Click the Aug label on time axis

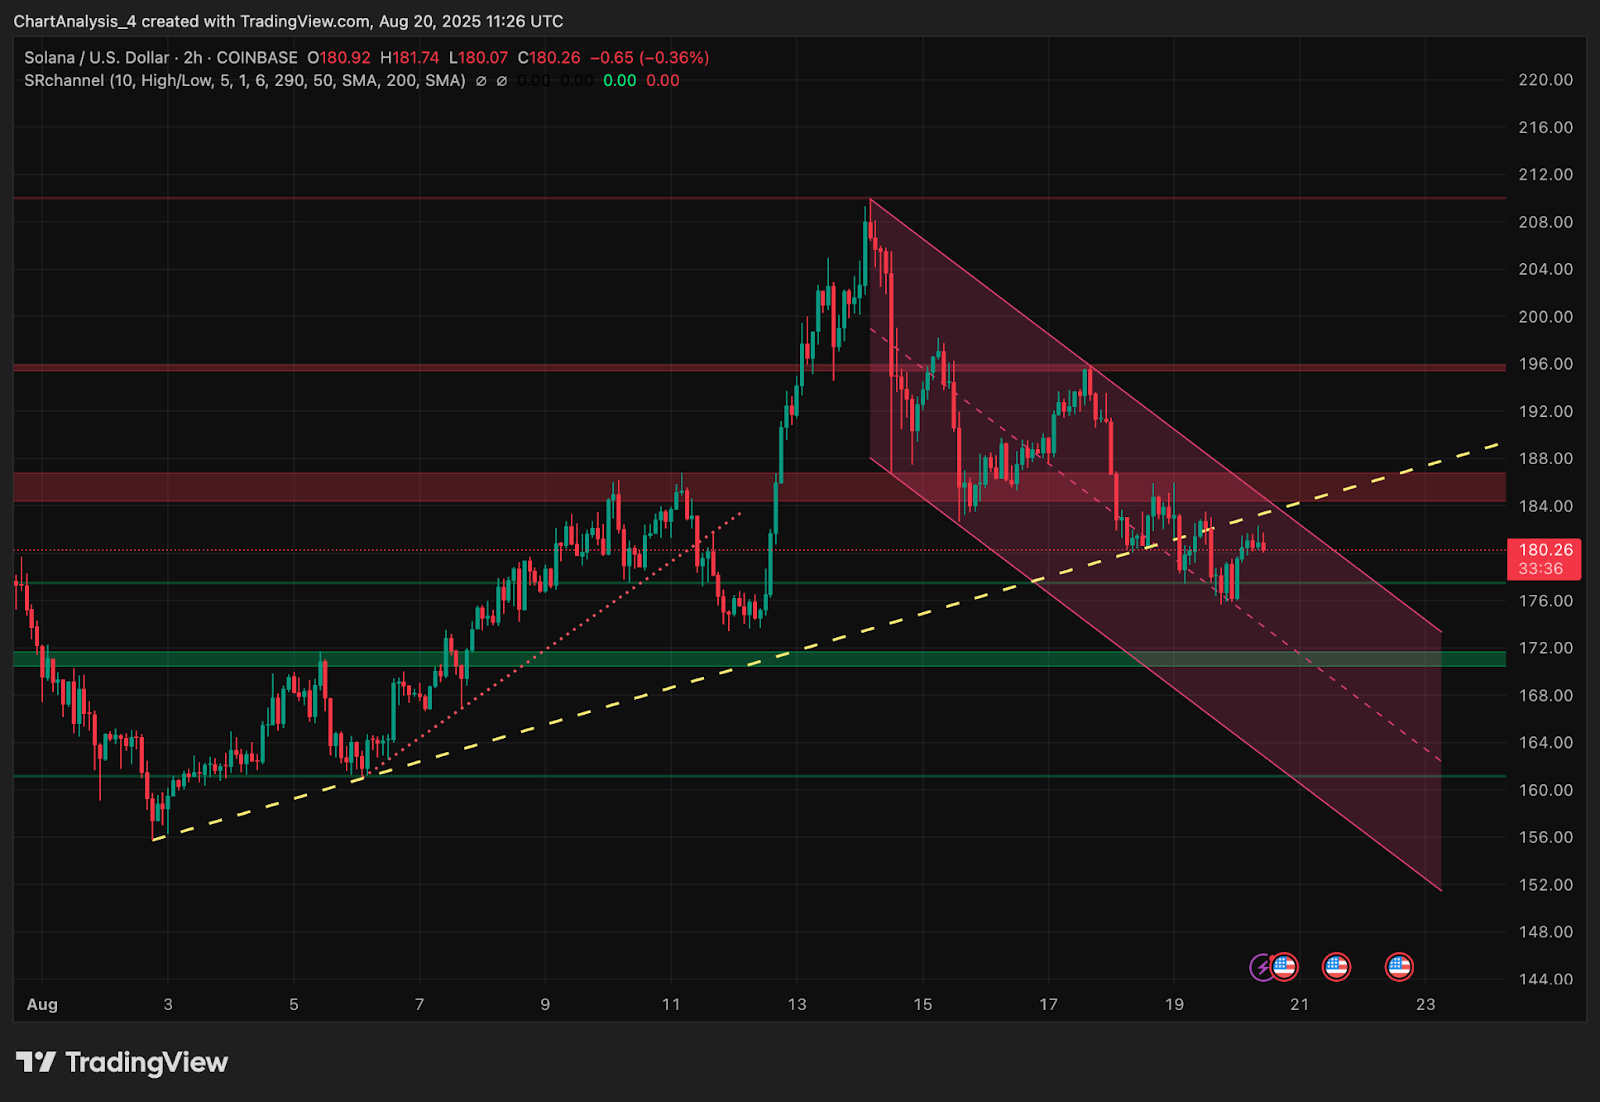click(x=42, y=1004)
